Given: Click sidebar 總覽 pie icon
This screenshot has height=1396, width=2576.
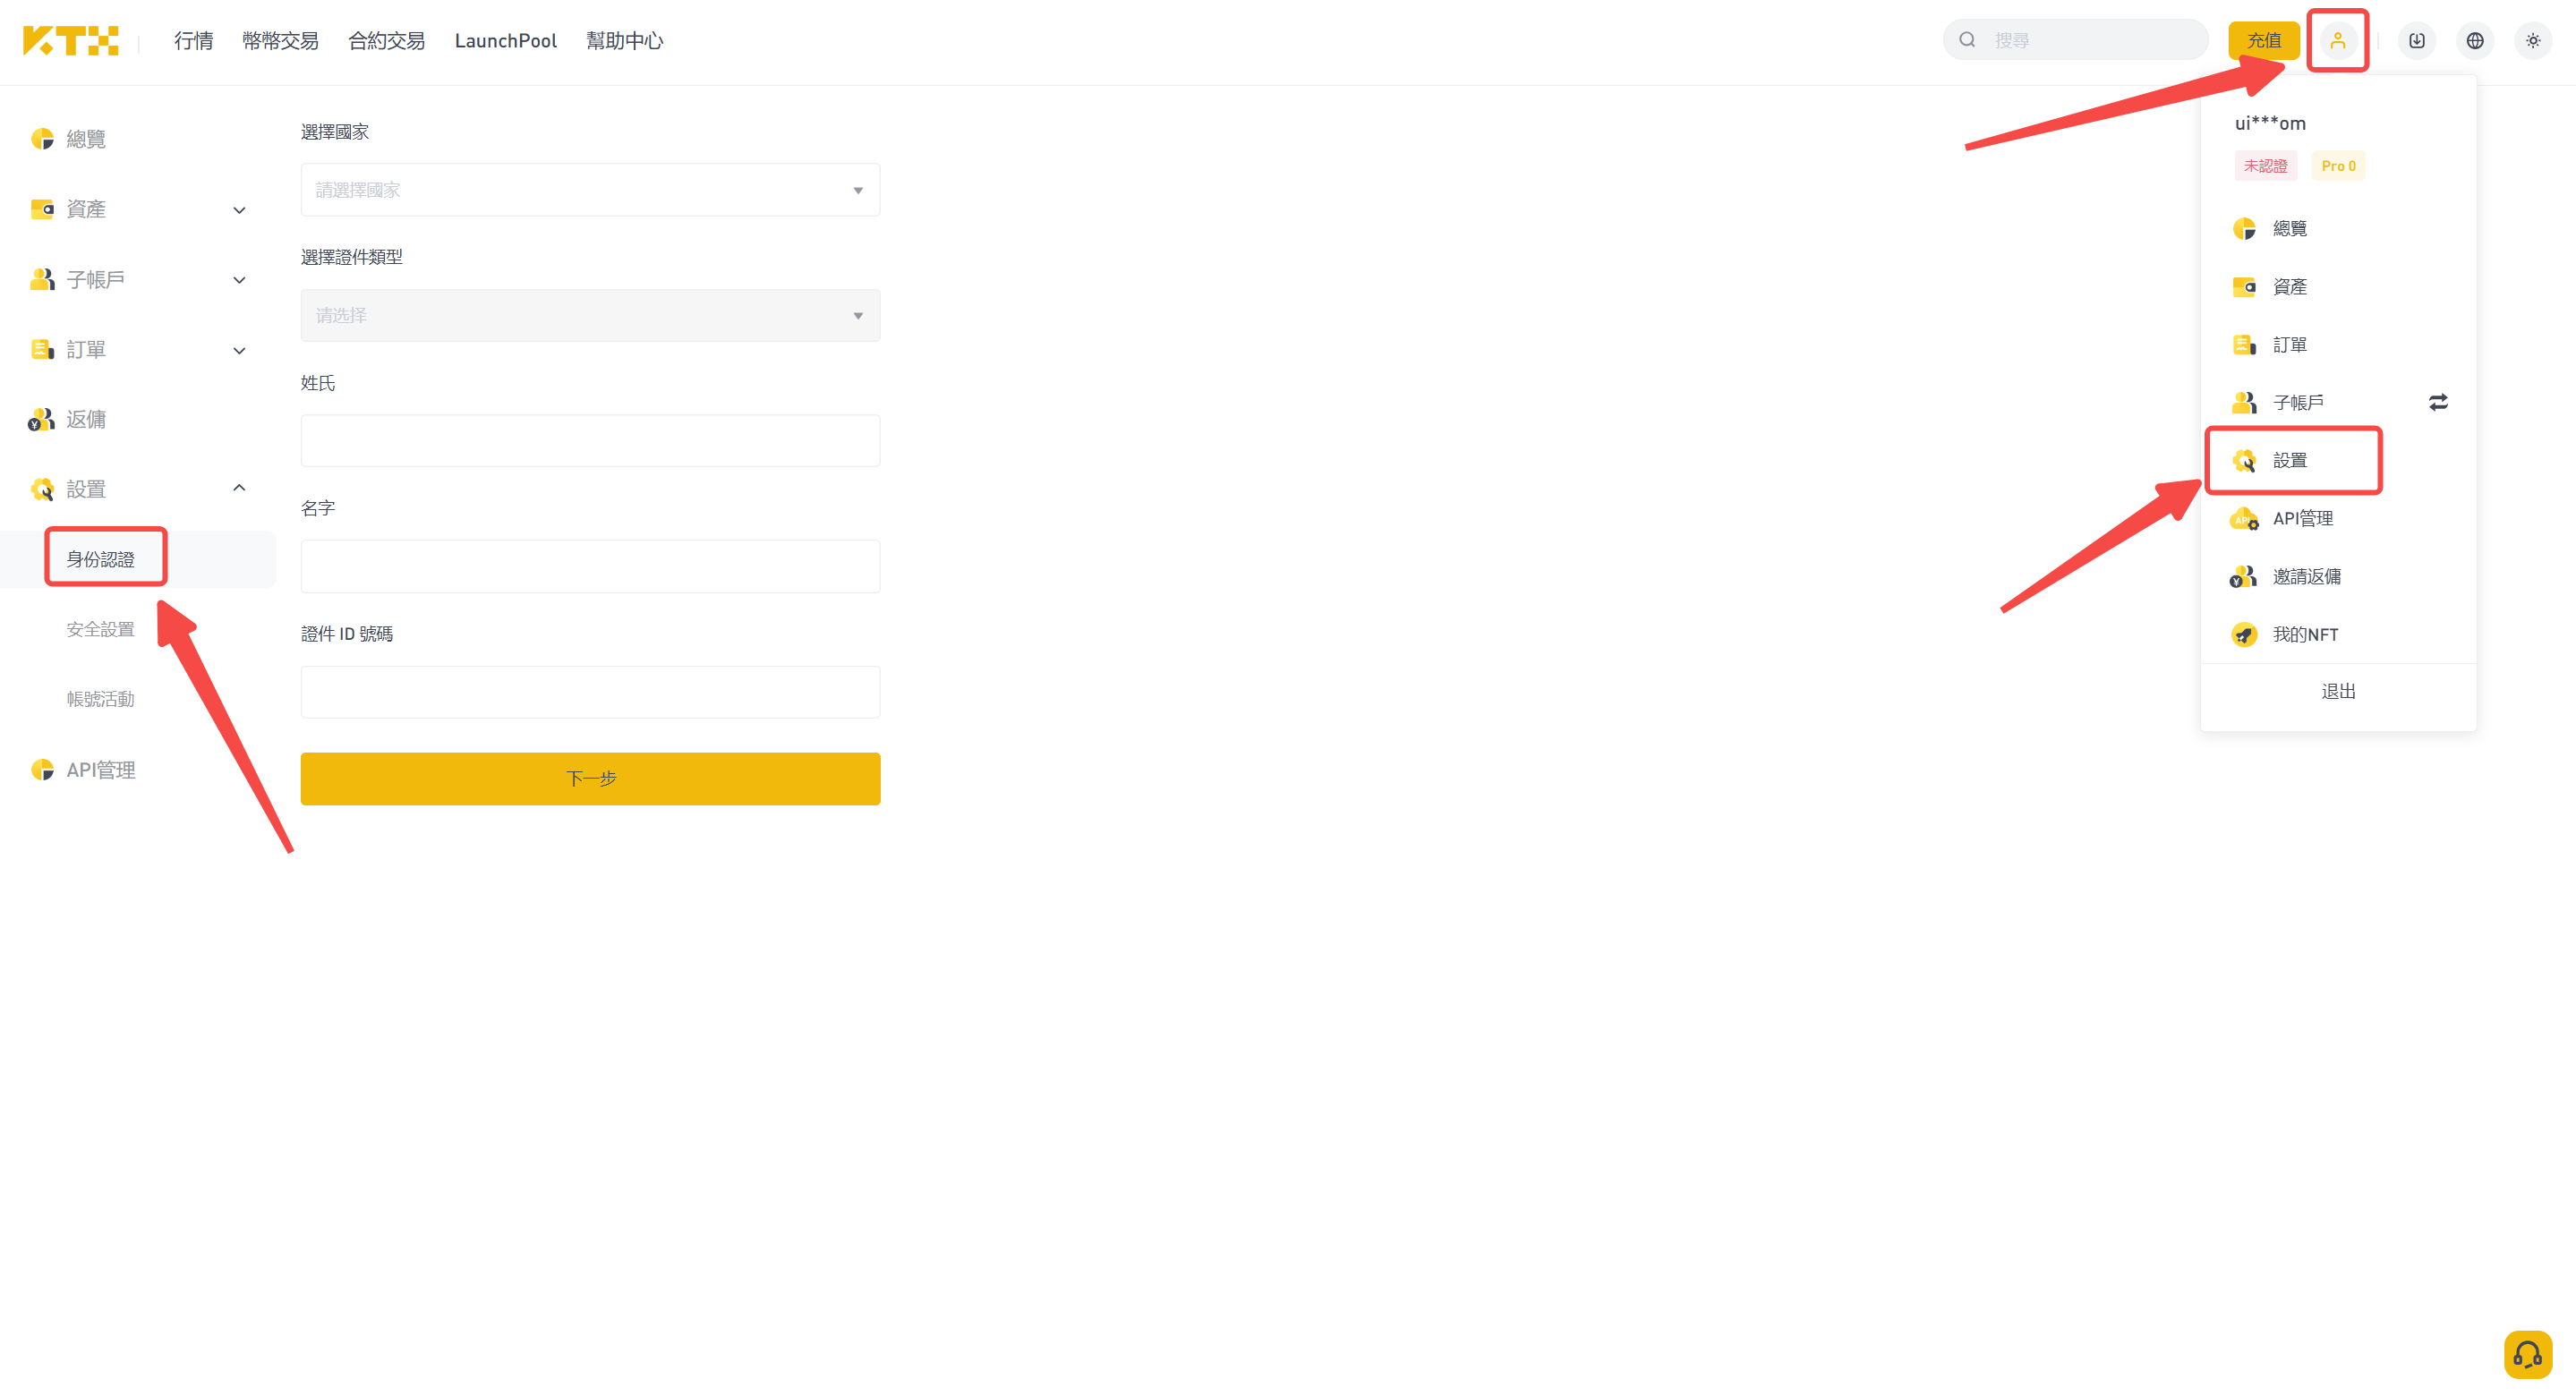Looking at the screenshot, I should click(x=42, y=139).
